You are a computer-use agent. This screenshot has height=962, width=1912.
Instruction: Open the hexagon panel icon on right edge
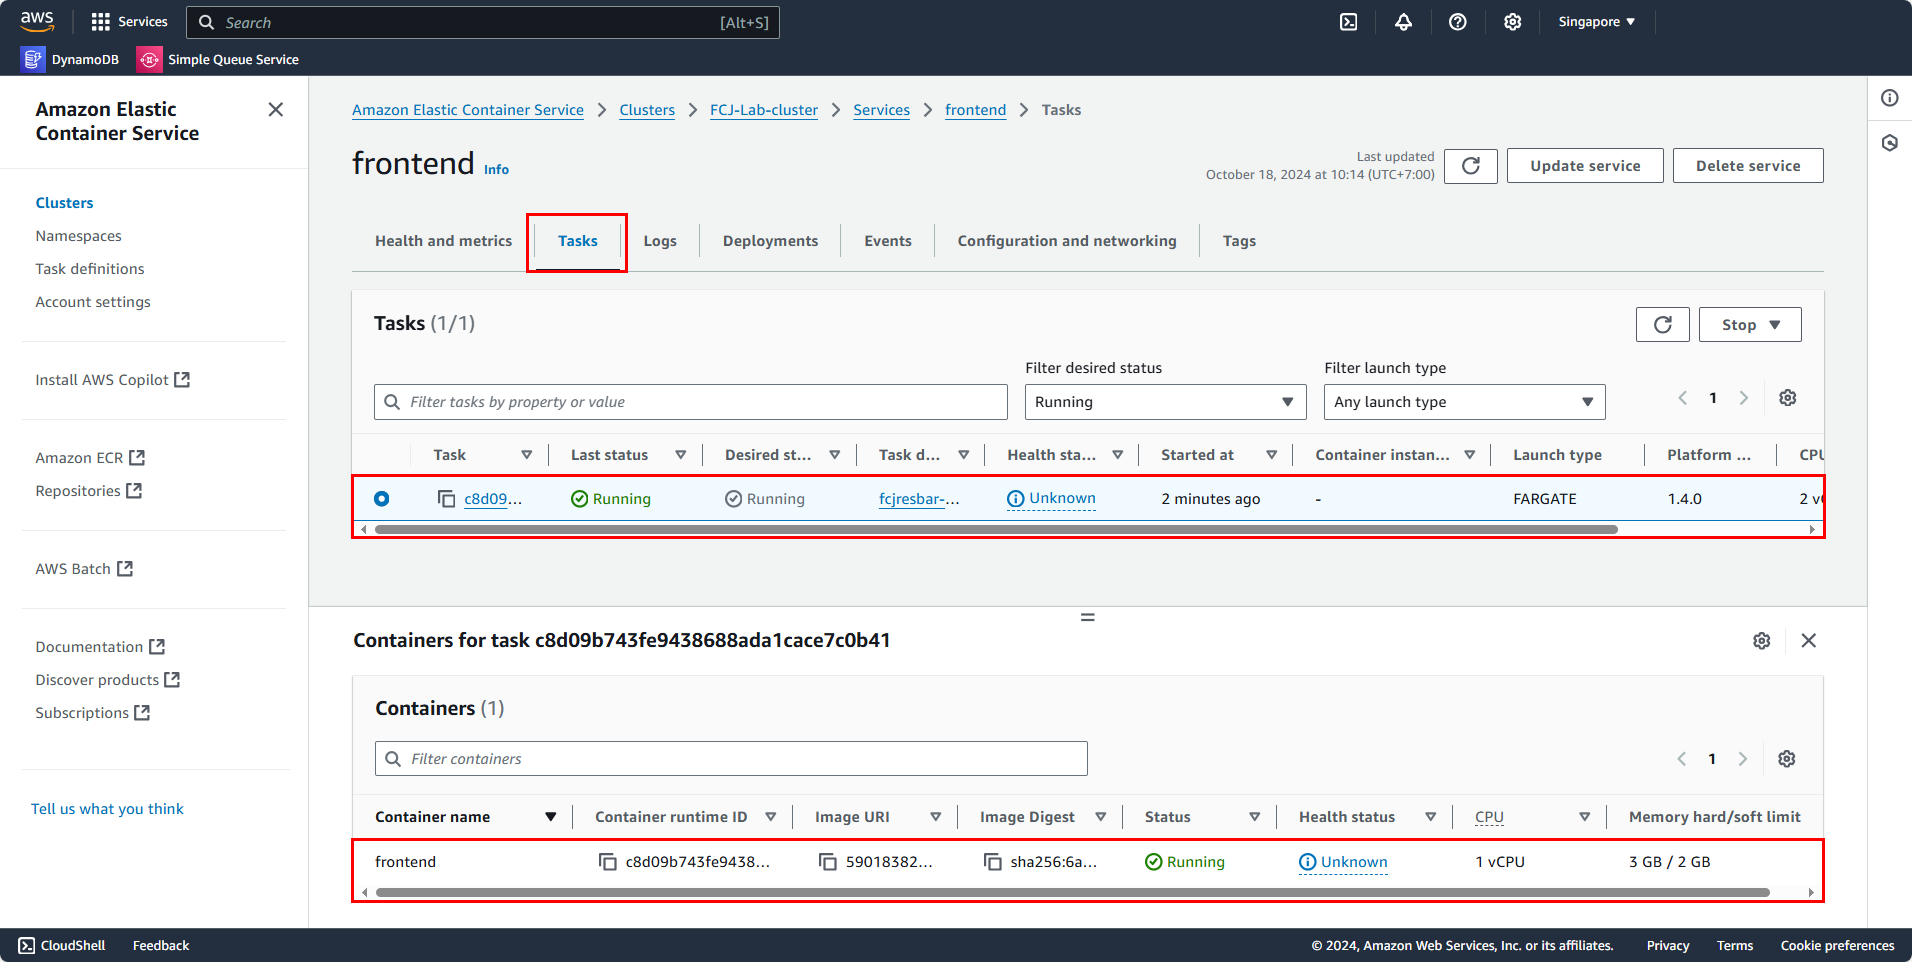pyautogui.click(x=1890, y=143)
